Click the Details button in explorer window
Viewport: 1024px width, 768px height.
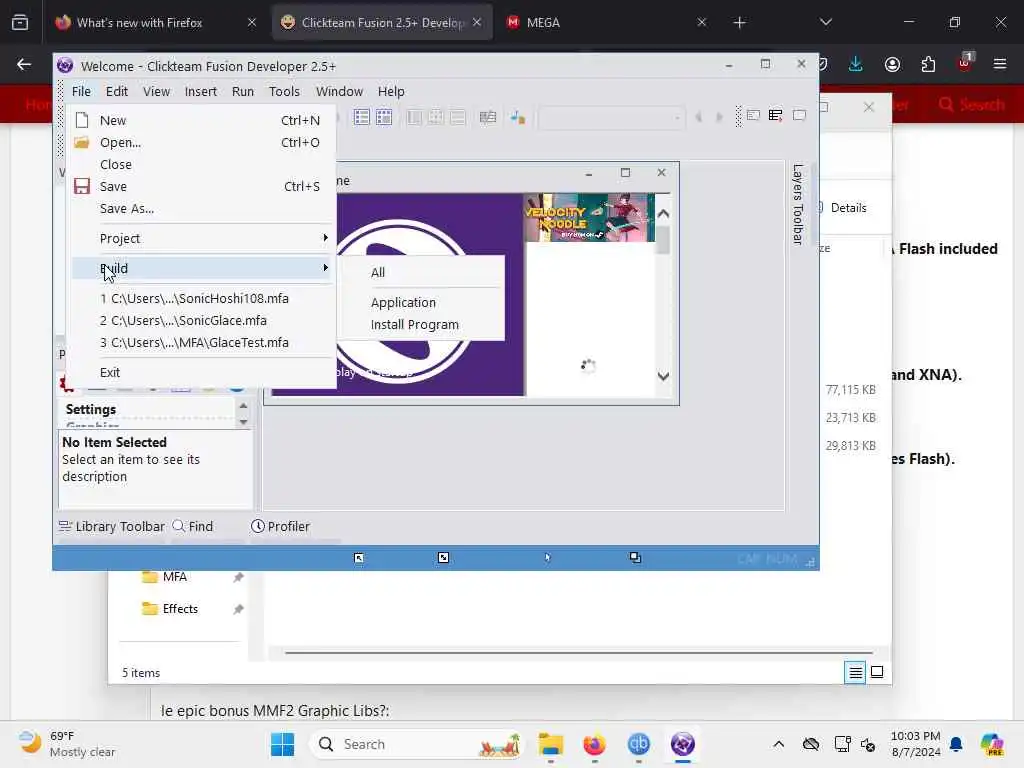843,208
